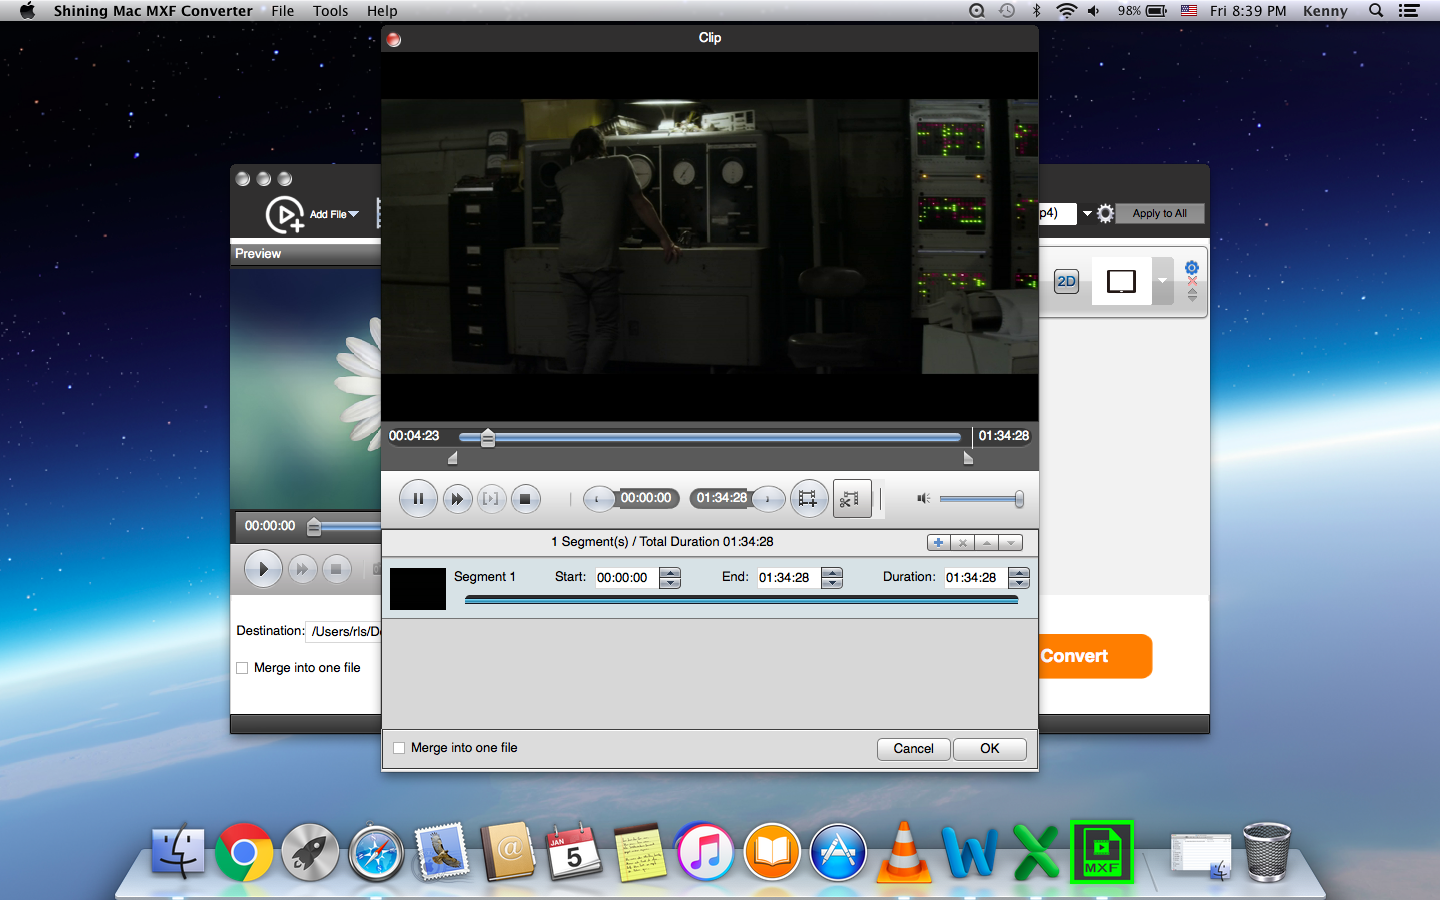Mute audio with the speaker icon
This screenshot has height=900, width=1440.
(923, 498)
